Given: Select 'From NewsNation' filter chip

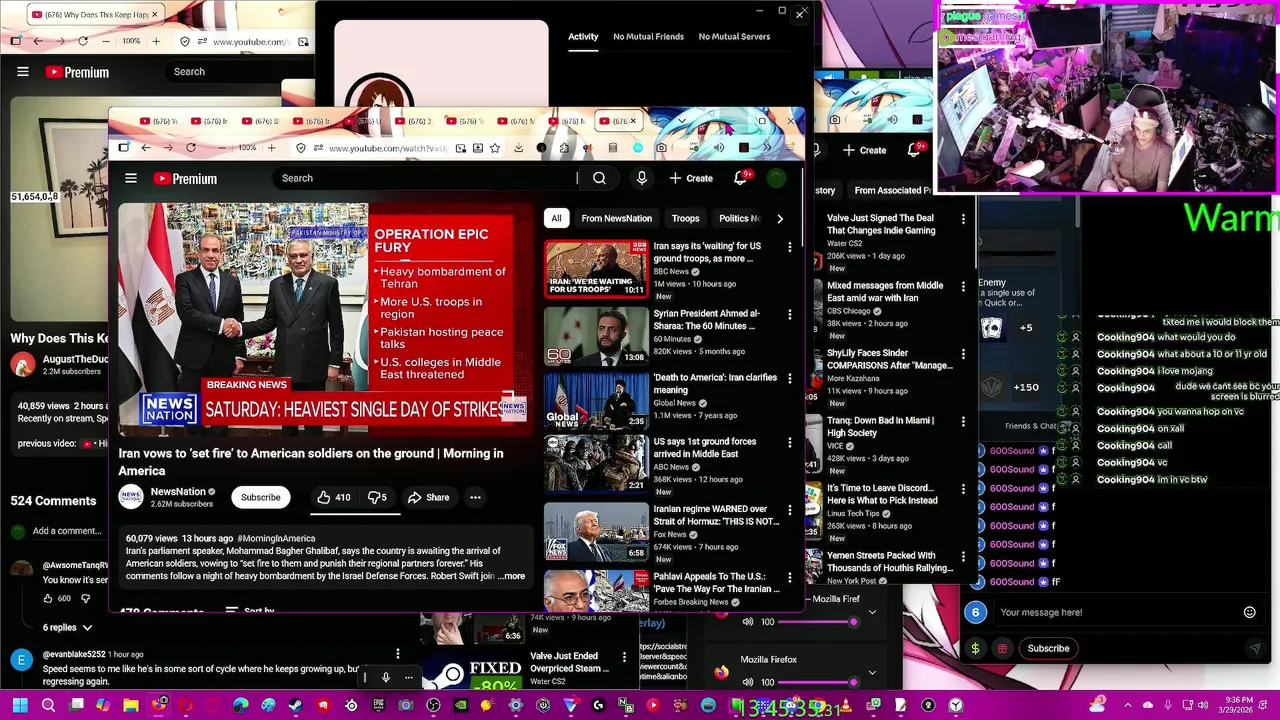Looking at the screenshot, I should pyautogui.click(x=616, y=218).
